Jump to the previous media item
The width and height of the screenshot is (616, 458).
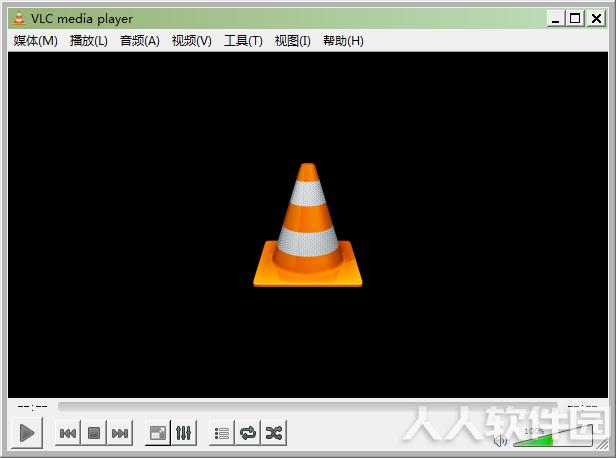68,433
